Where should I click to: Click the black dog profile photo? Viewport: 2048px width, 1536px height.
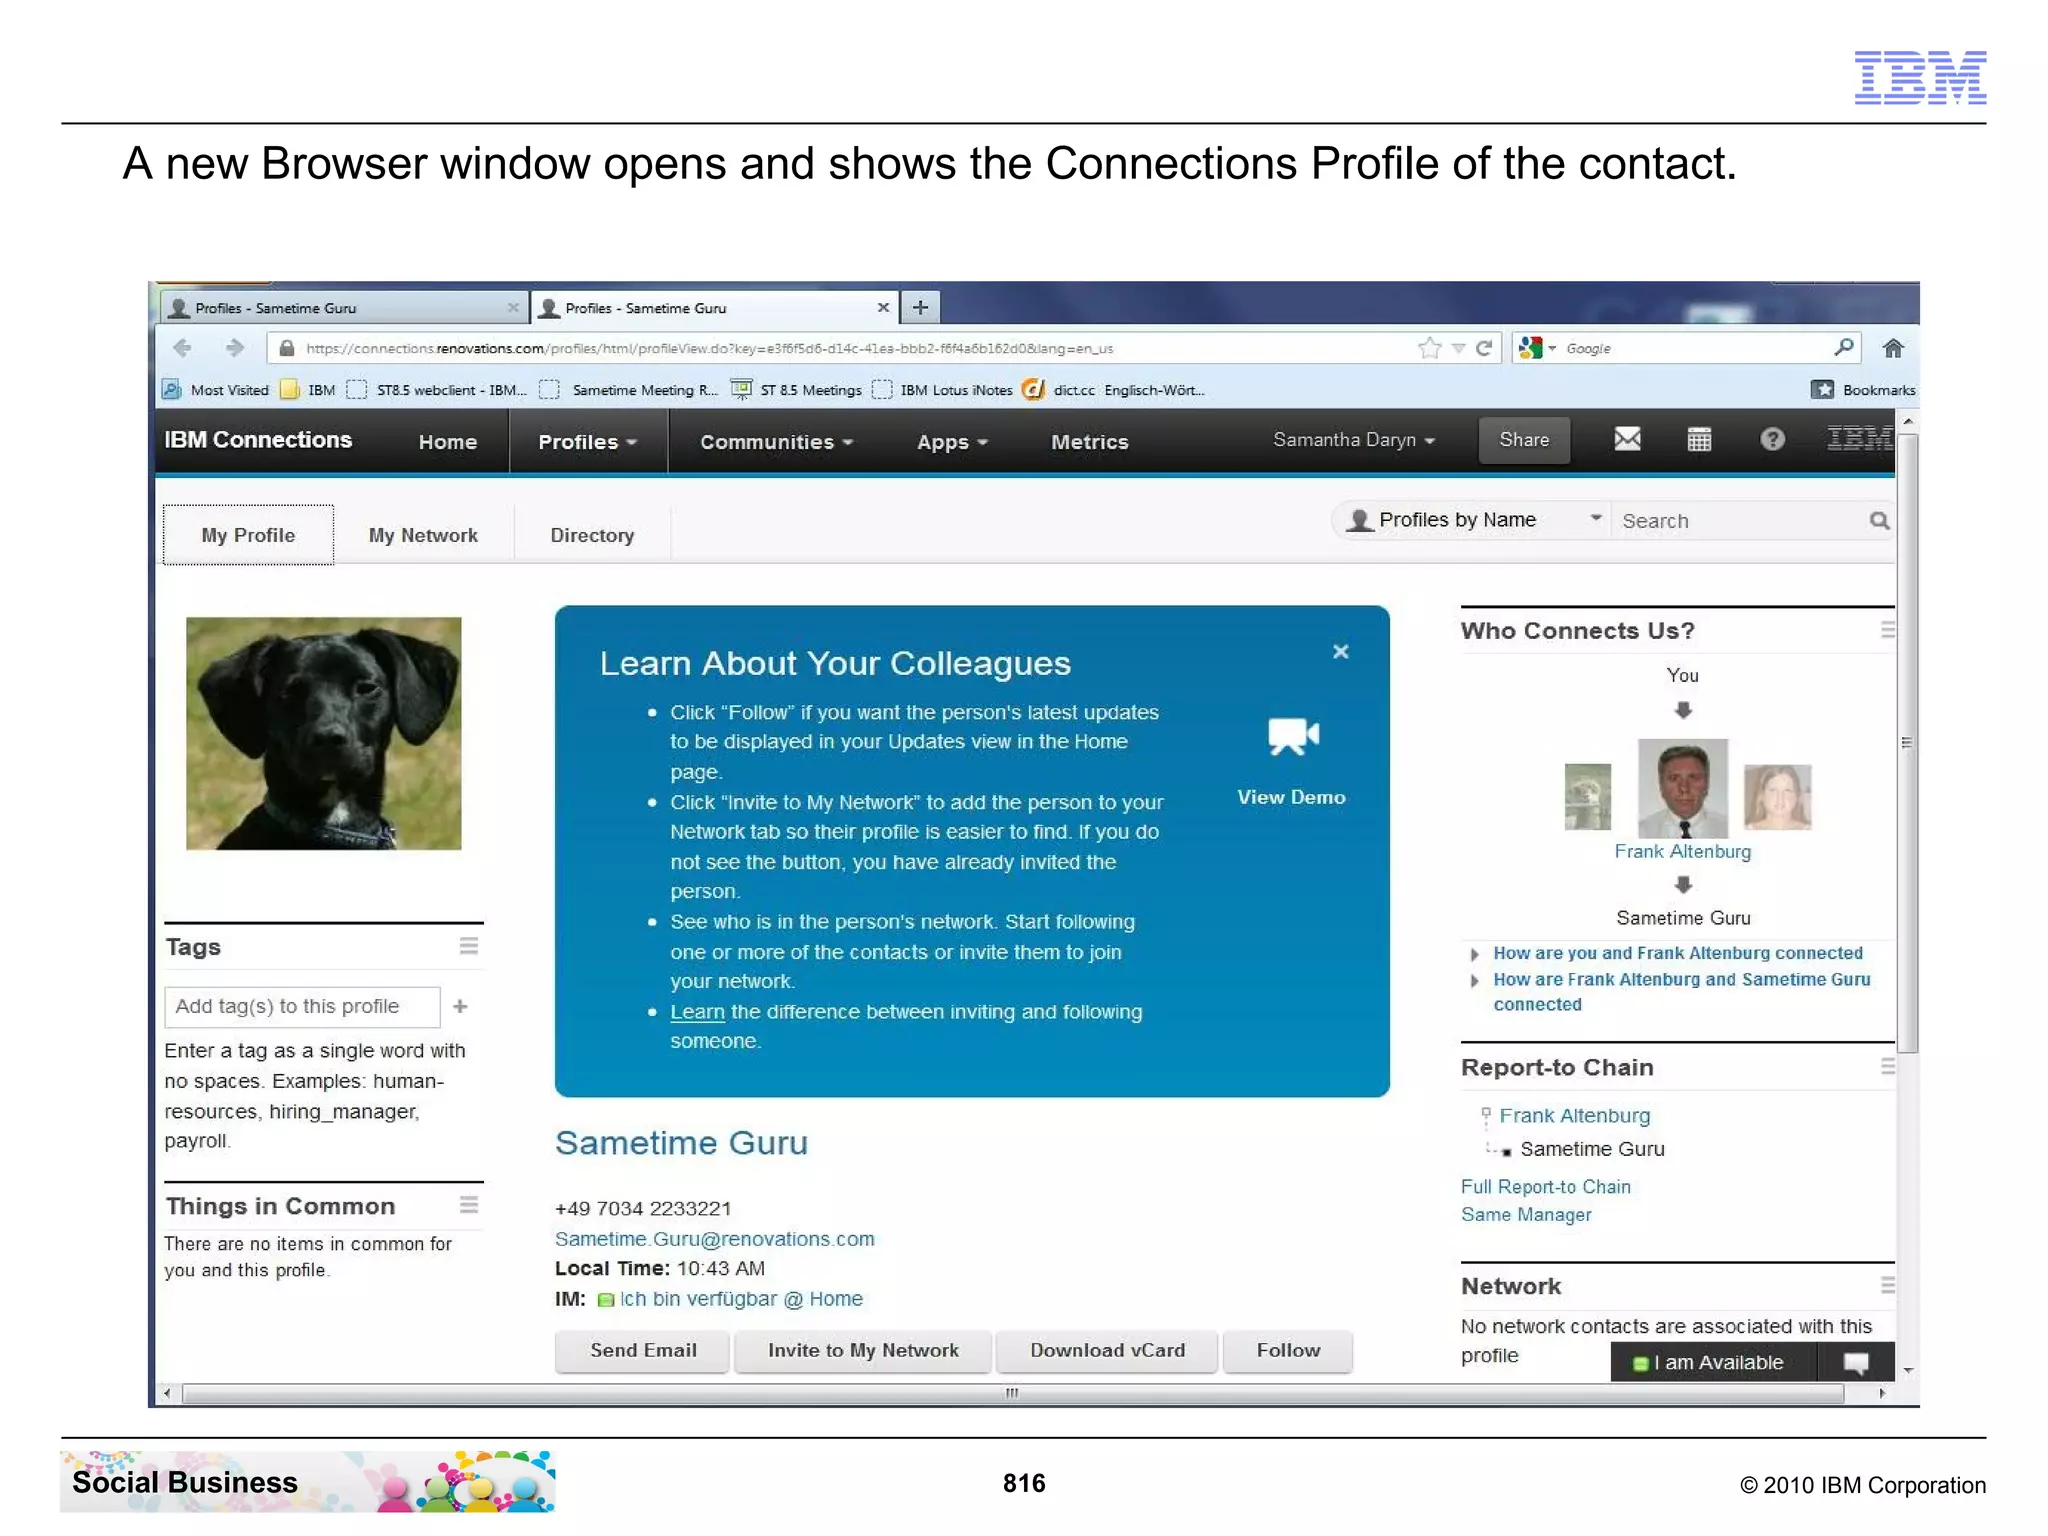tap(323, 733)
